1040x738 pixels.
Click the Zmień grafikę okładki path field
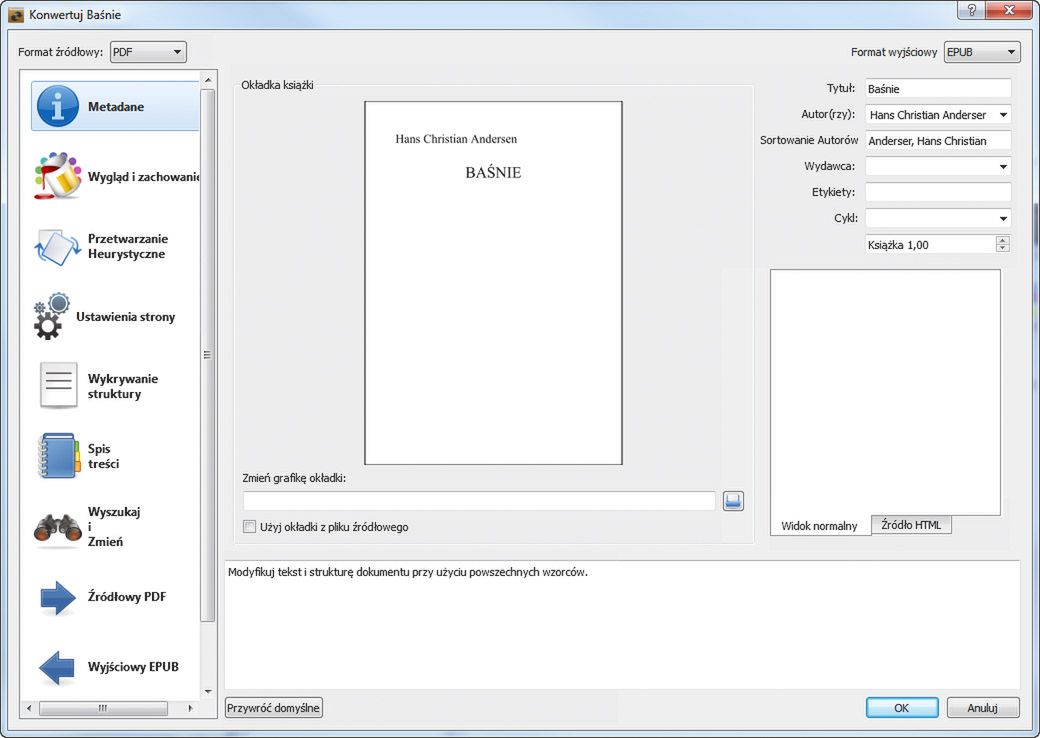coord(479,501)
